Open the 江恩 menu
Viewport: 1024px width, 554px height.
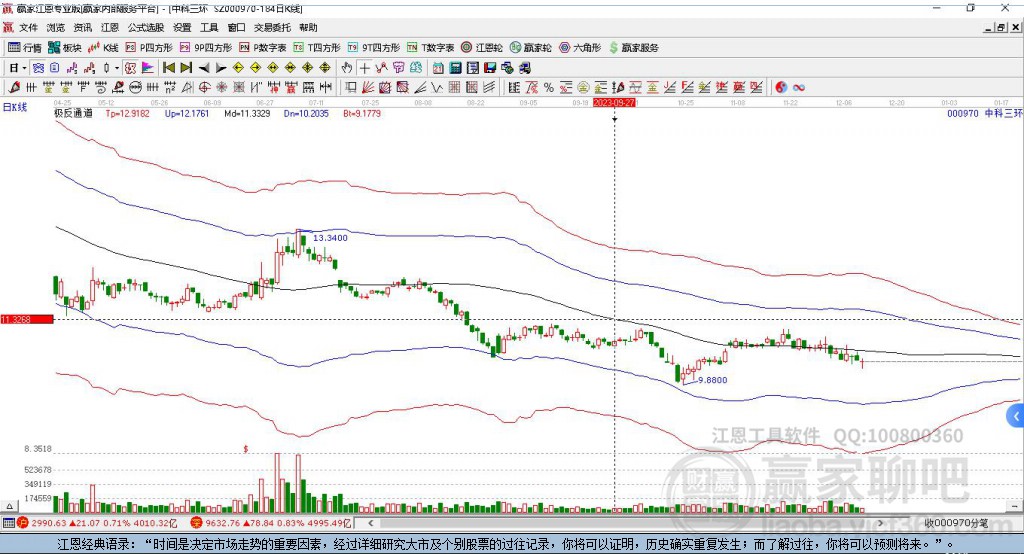pos(110,27)
